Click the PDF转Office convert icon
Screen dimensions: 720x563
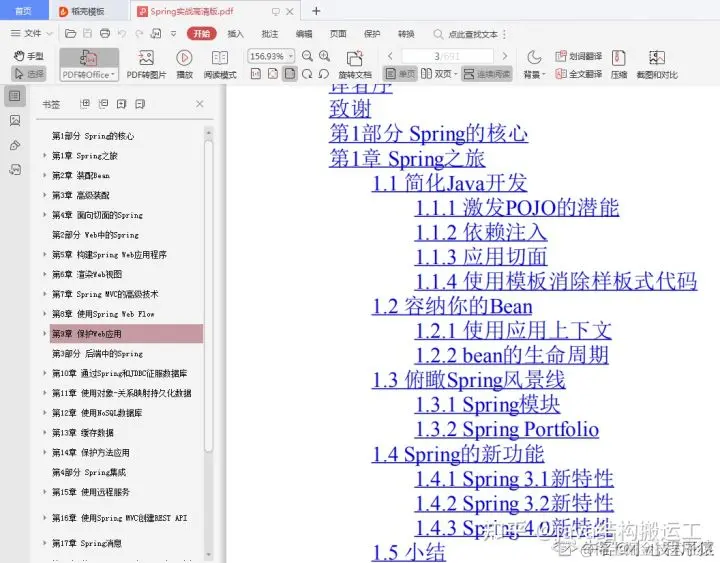coord(89,58)
